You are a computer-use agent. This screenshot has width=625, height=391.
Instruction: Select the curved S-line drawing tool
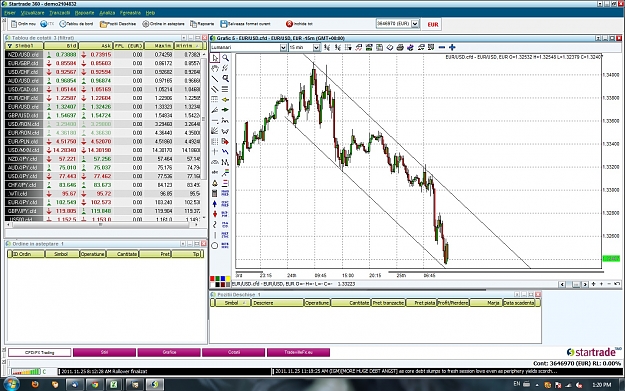coord(215,225)
